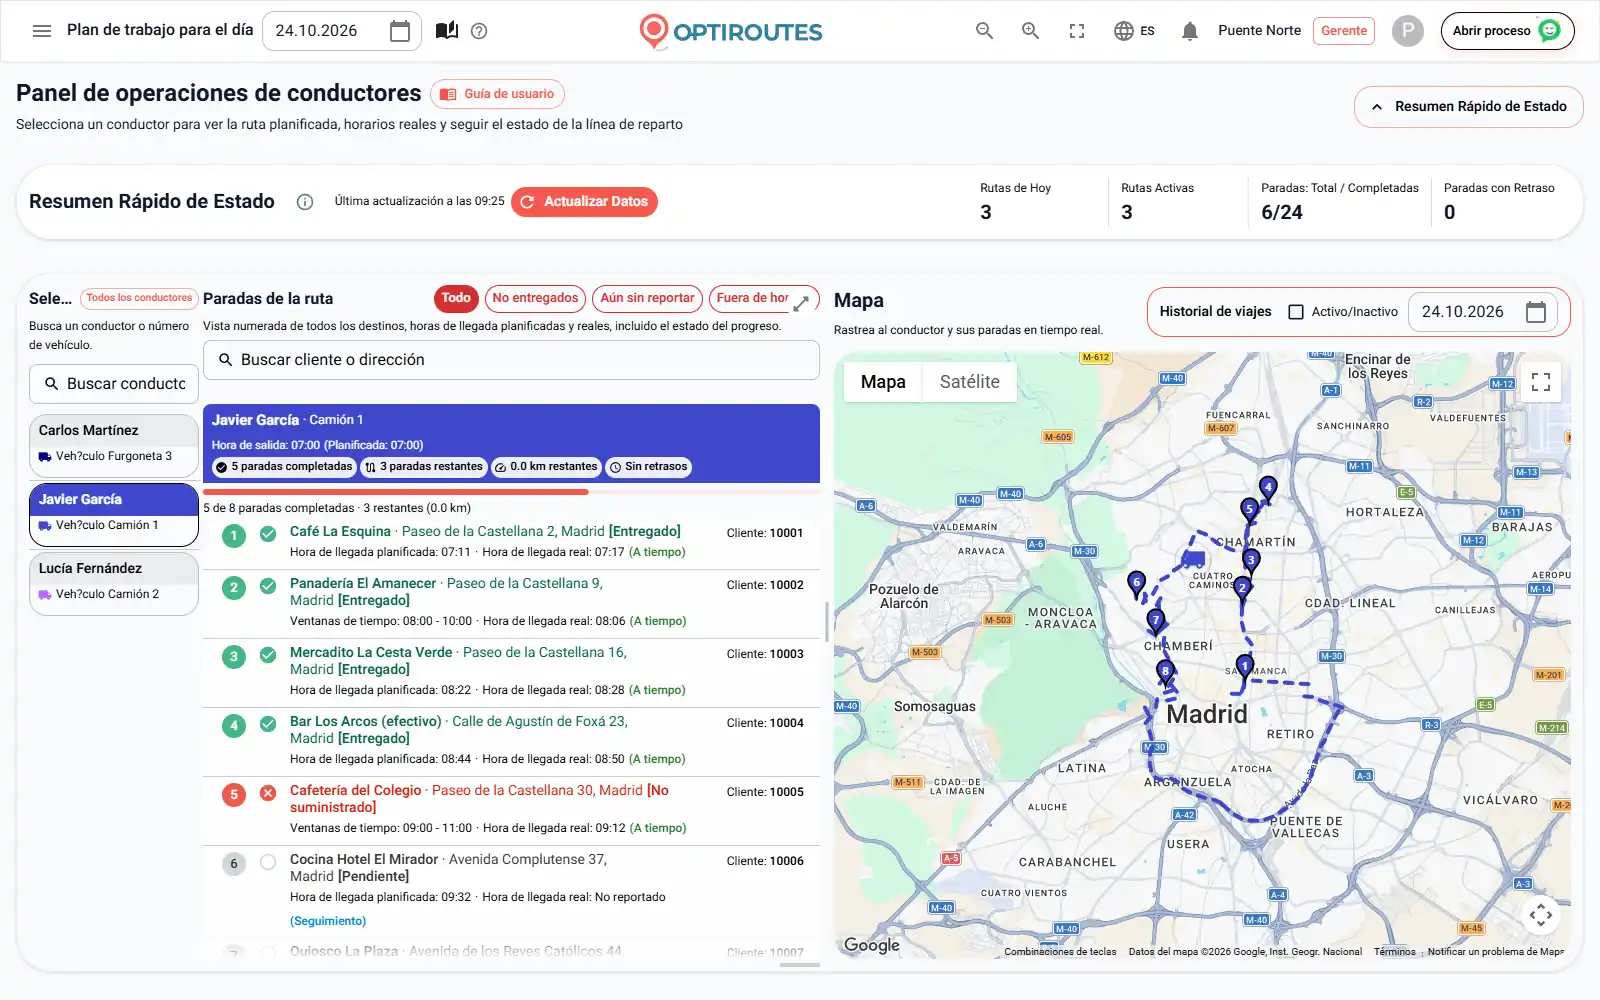
Task: Click map marker number 4
Action: (x=1268, y=490)
